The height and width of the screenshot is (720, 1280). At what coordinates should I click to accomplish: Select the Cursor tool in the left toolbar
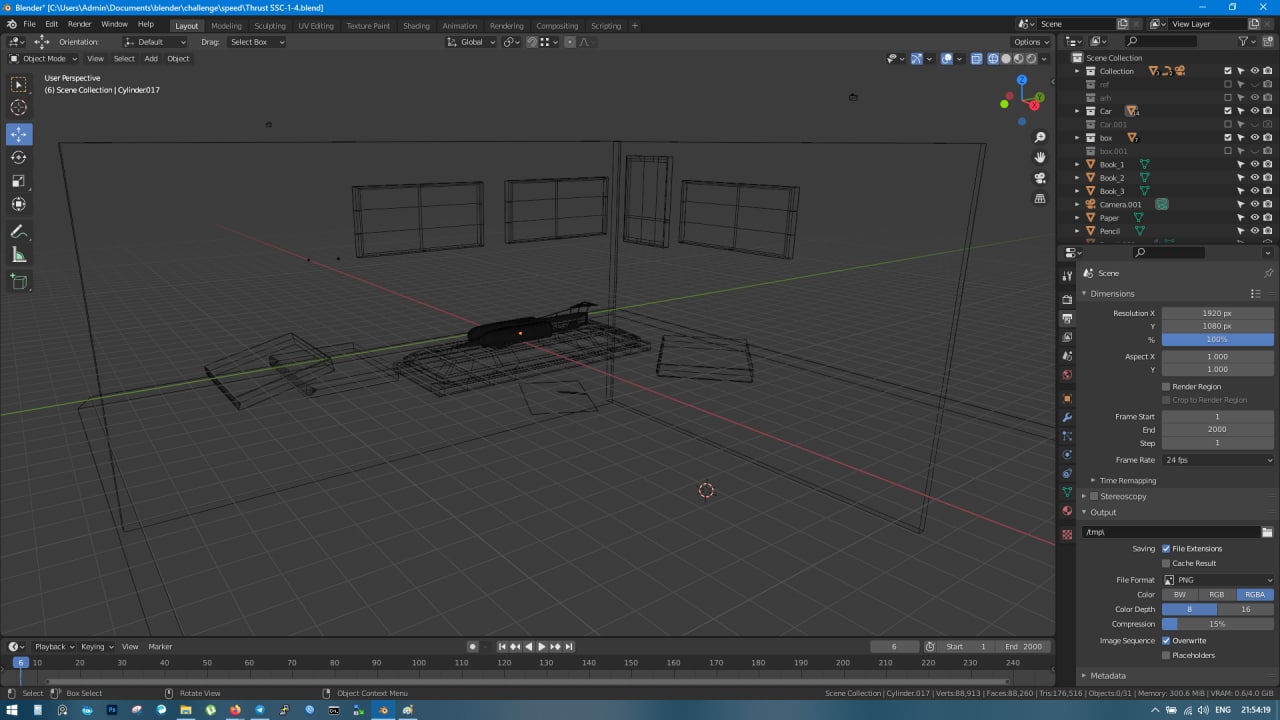pyautogui.click(x=19, y=108)
